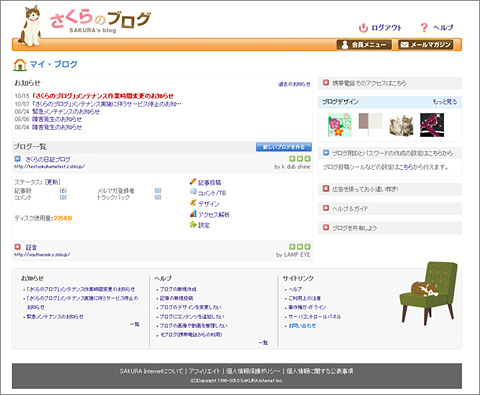The width and height of the screenshot is (480, 395).
Task: Open the 記事投稿 pencil icon
Action: pyautogui.click(x=193, y=182)
